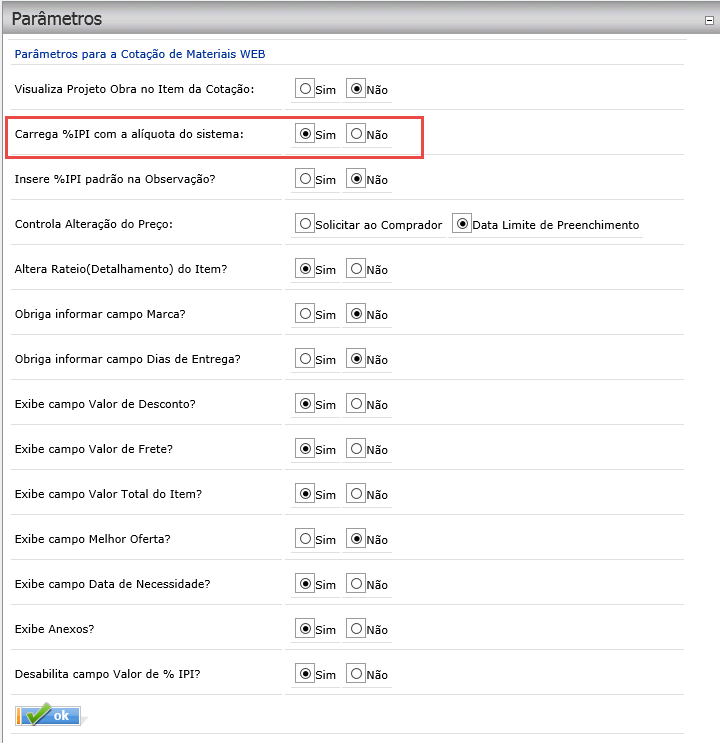Choose Sim for Exibe campo Melhor Oferta

305,539
